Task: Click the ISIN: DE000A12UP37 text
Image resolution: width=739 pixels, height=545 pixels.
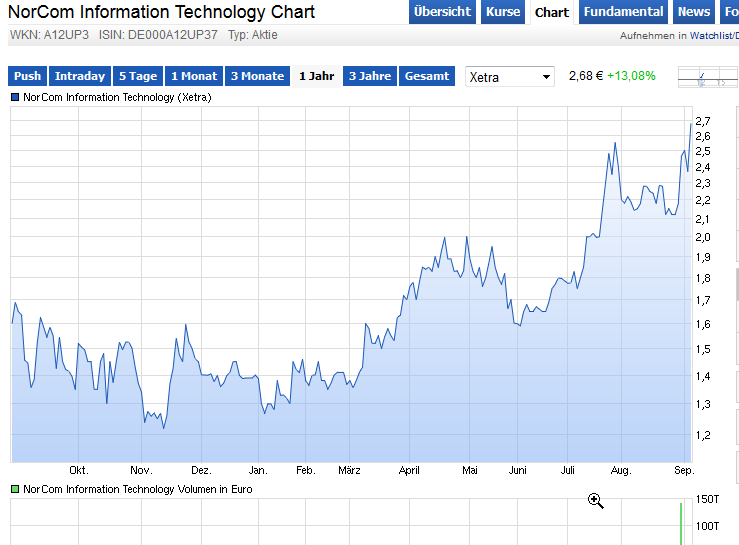Action: [x=158, y=35]
